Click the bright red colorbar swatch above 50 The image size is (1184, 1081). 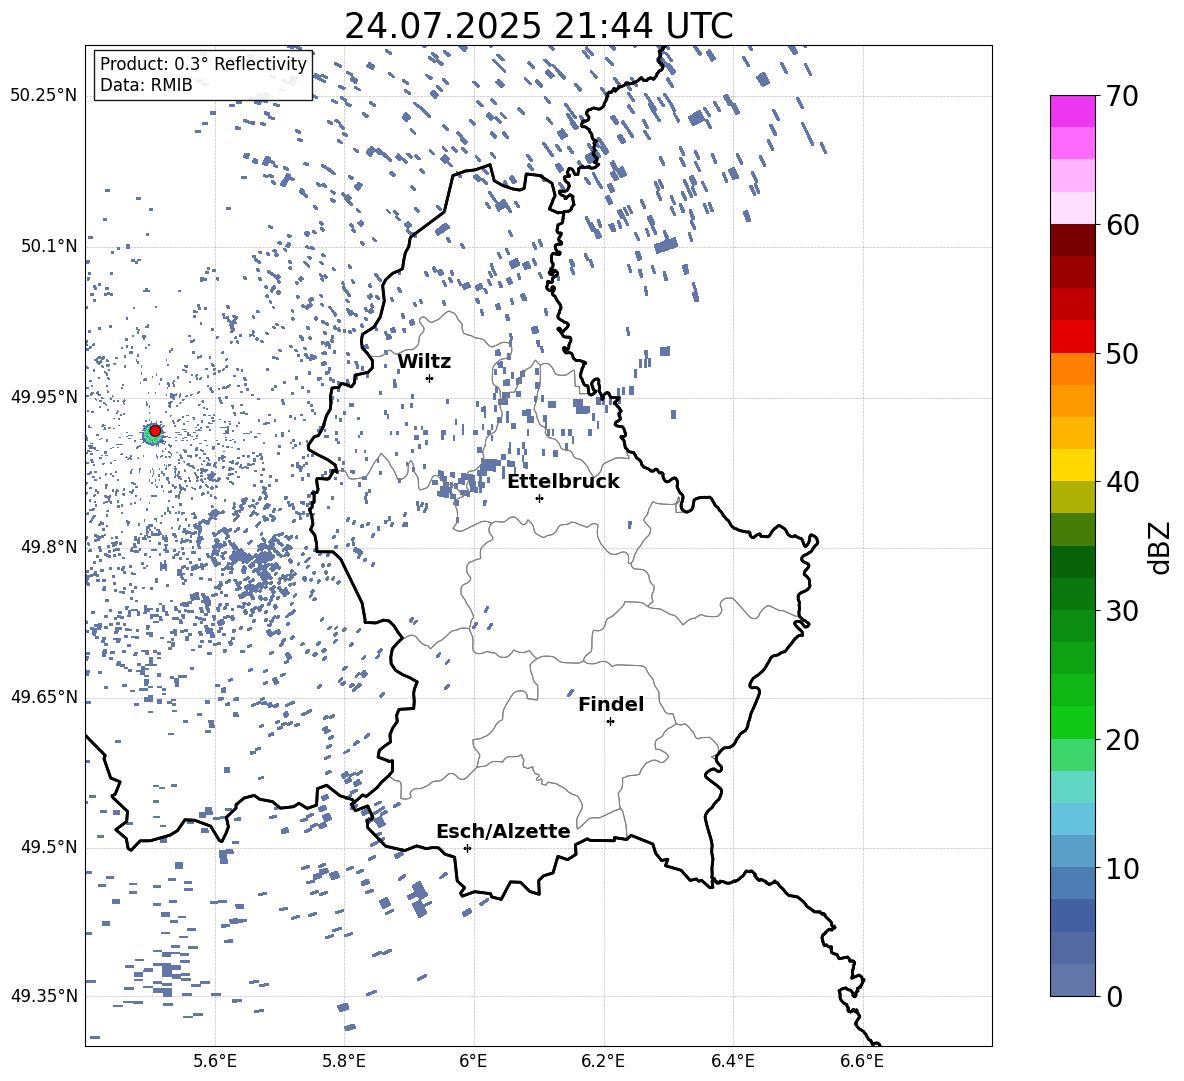1072,337
